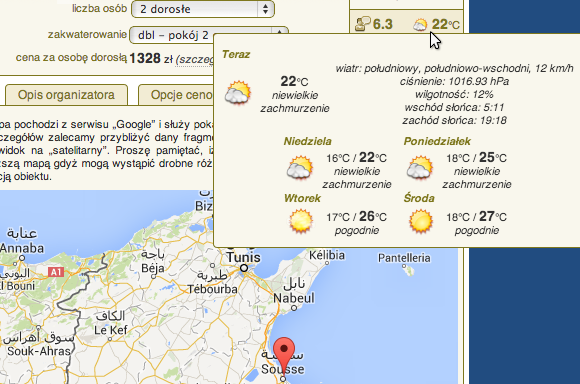Click the Tunis city marker on the map
This screenshot has width=580, height=384.
coord(243,268)
